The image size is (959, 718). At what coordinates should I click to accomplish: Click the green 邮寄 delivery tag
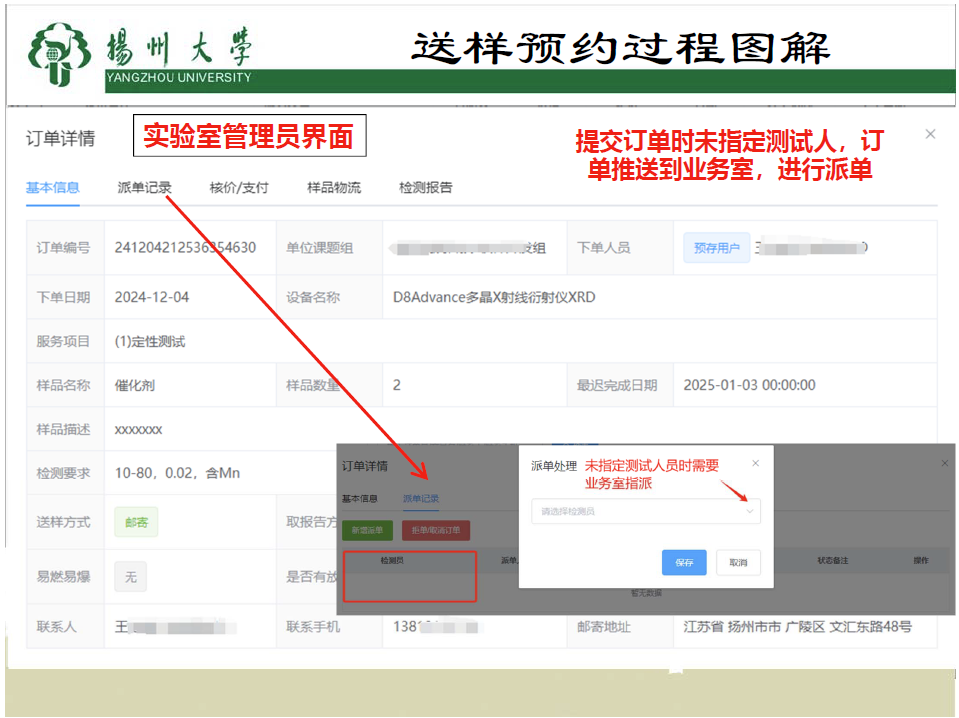coord(136,521)
